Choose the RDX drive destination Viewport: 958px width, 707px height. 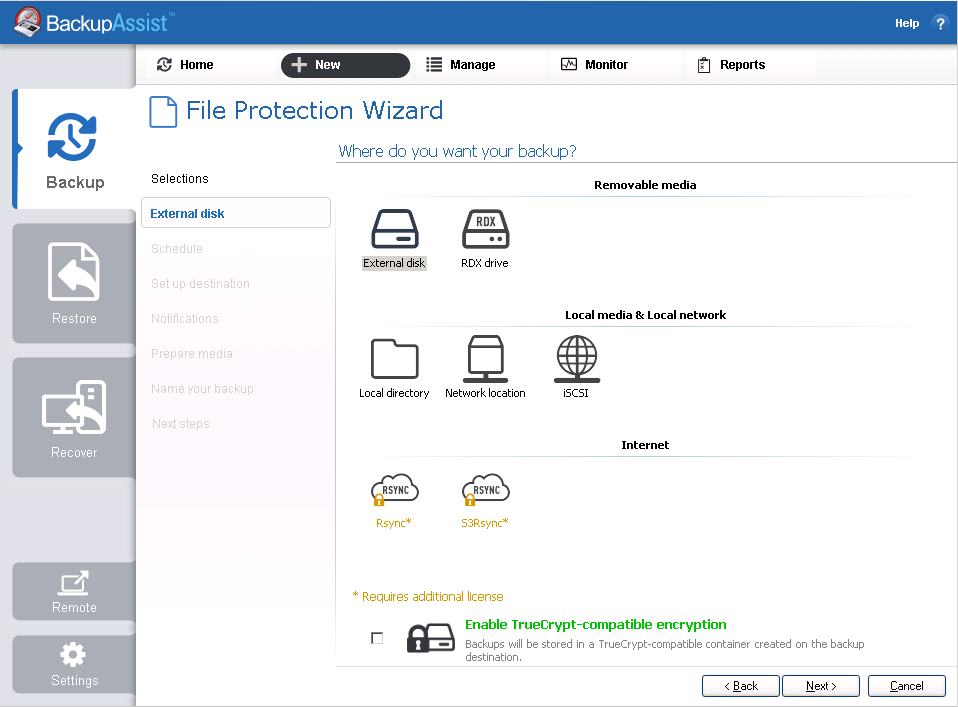485,229
